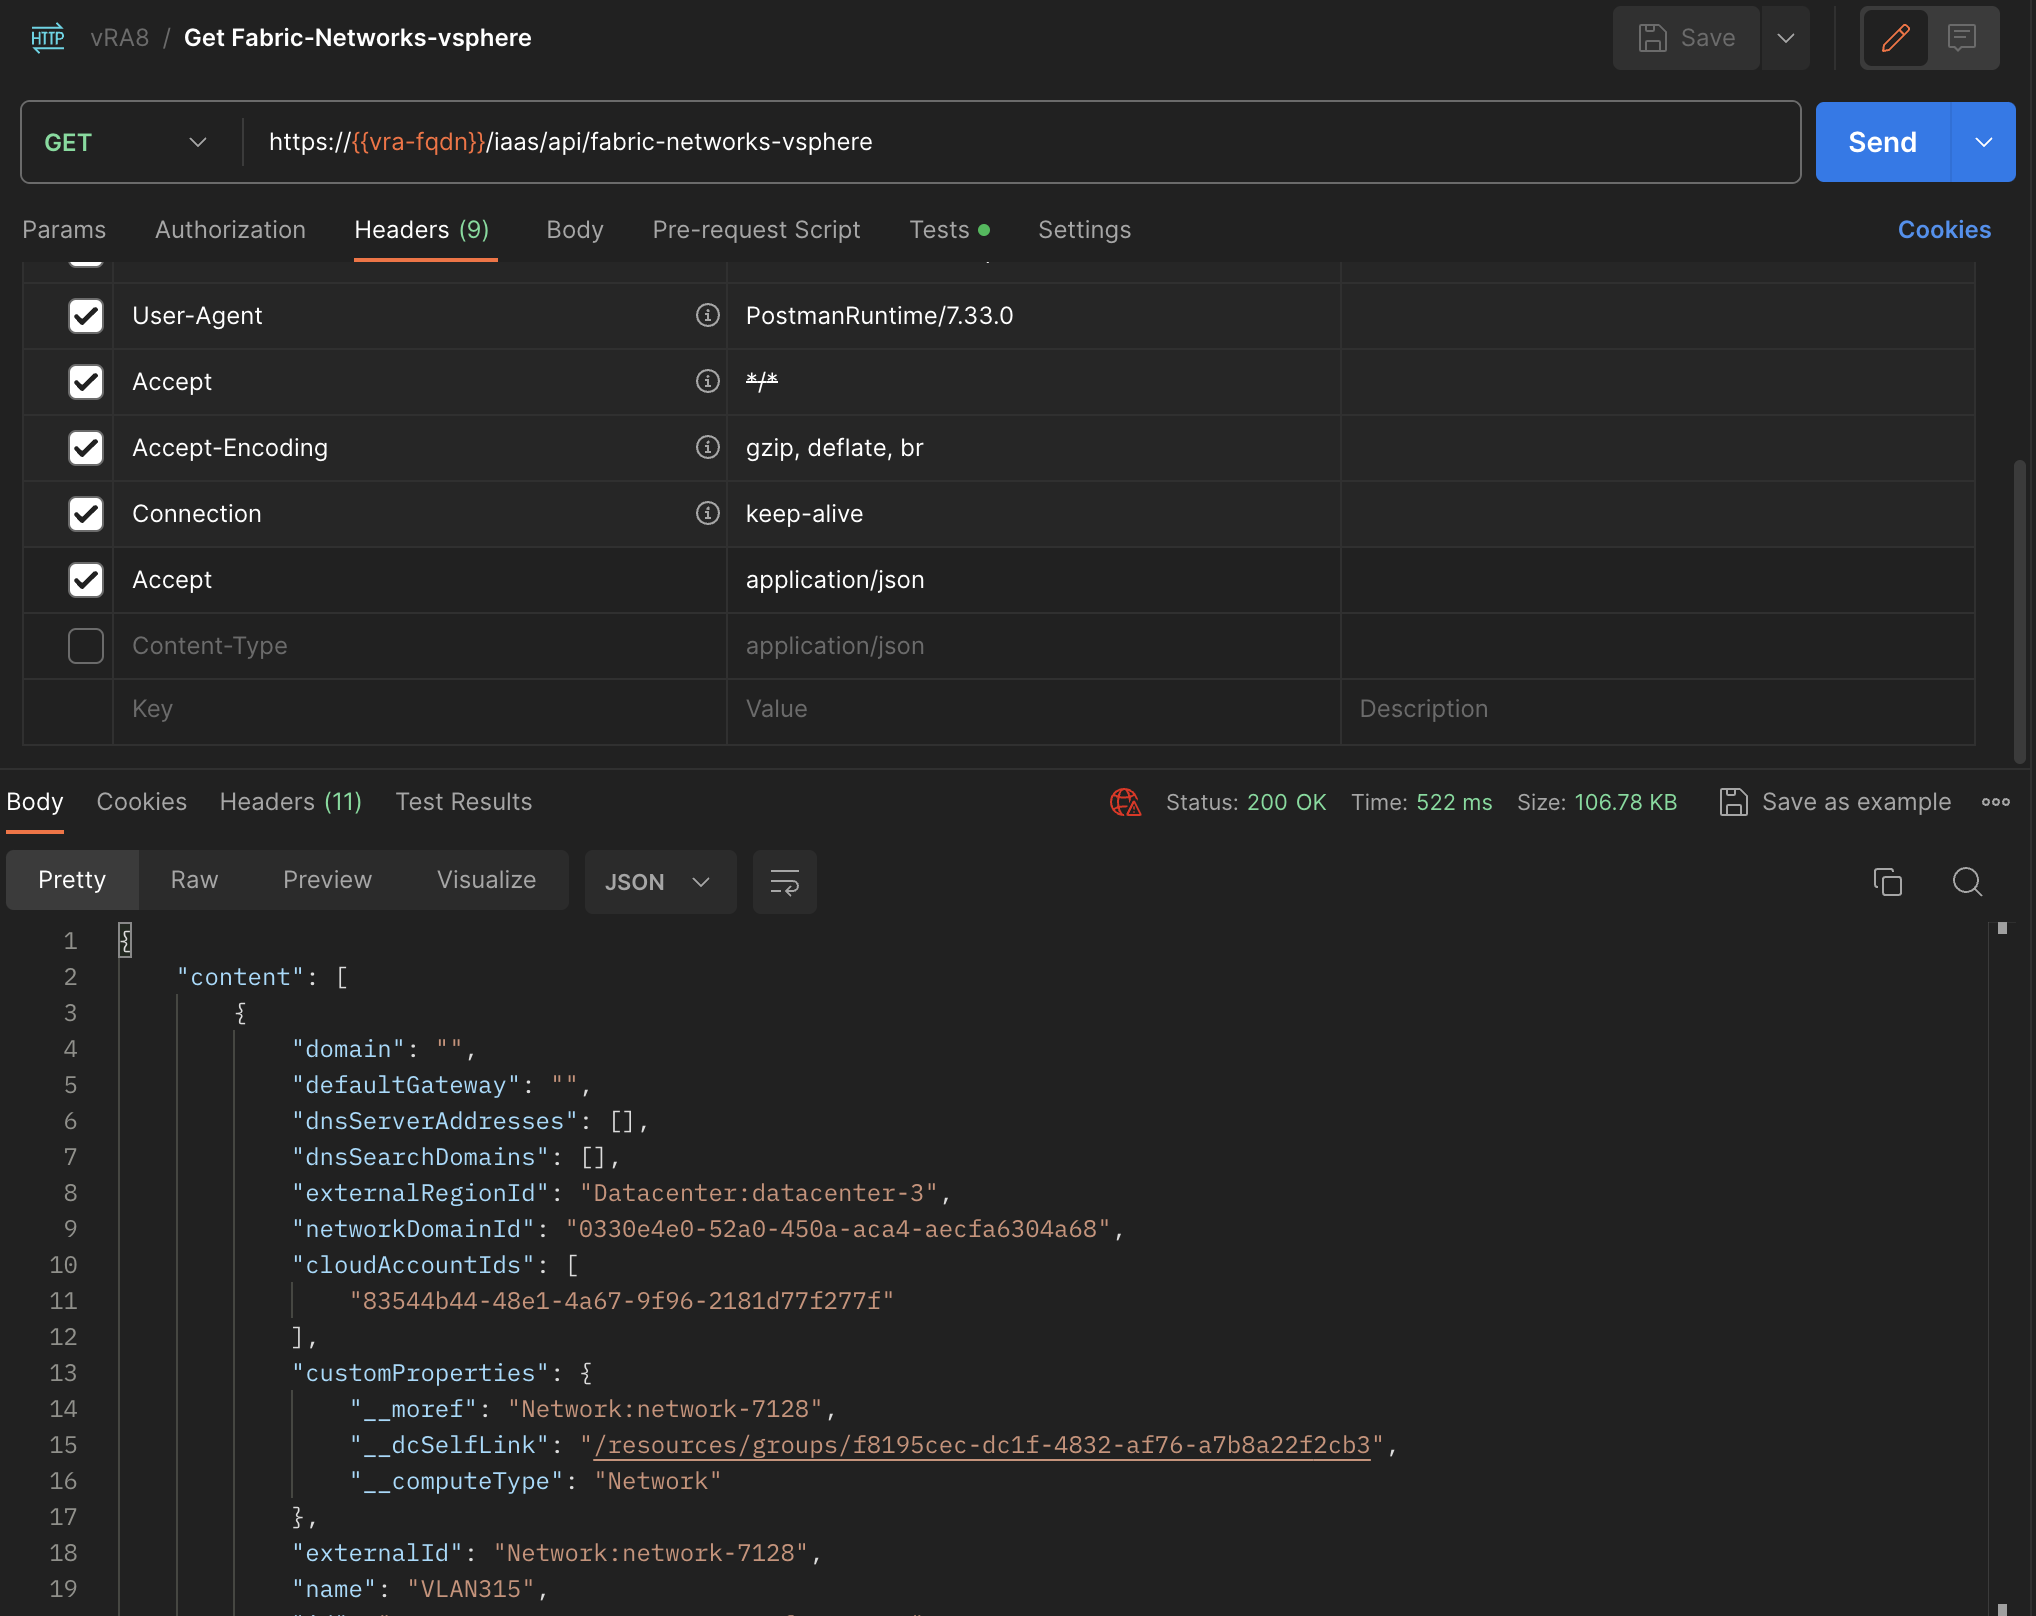Show info for Accept */* header

(x=708, y=382)
